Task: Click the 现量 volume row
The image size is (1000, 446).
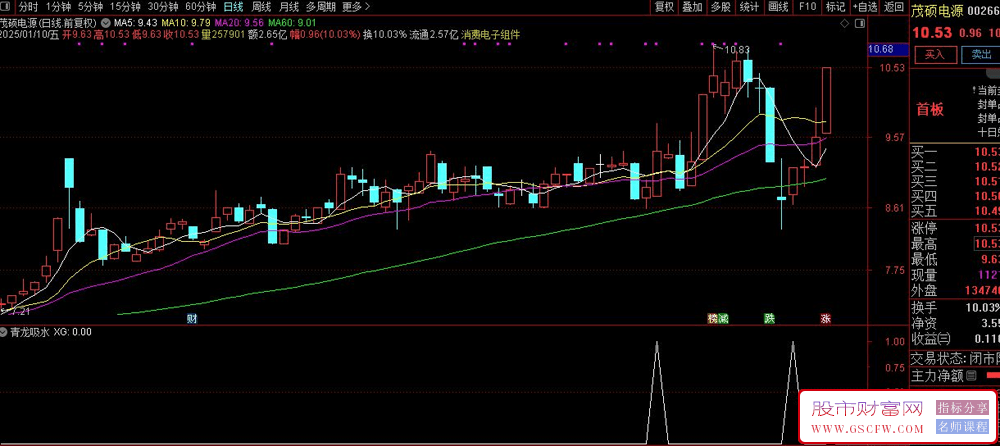Action: (955, 275)
